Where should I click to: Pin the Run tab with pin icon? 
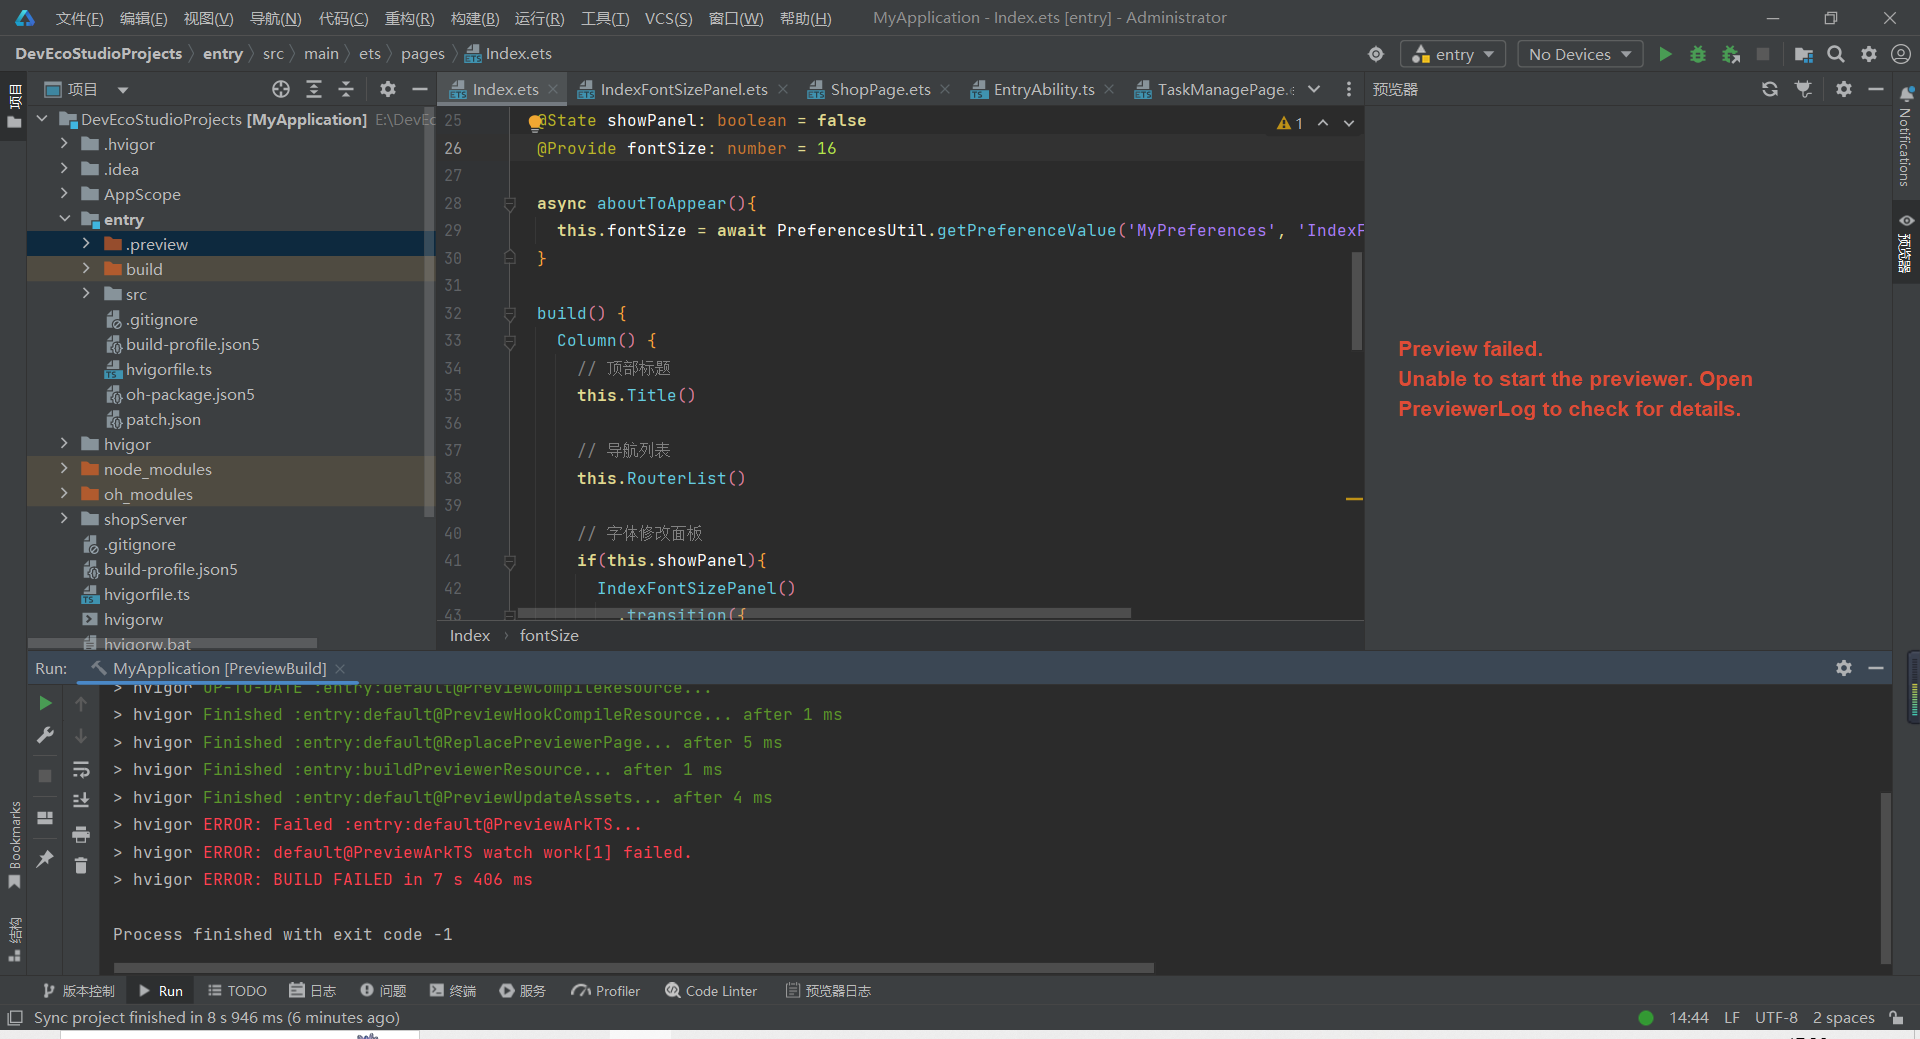click(x=45, y=858)
